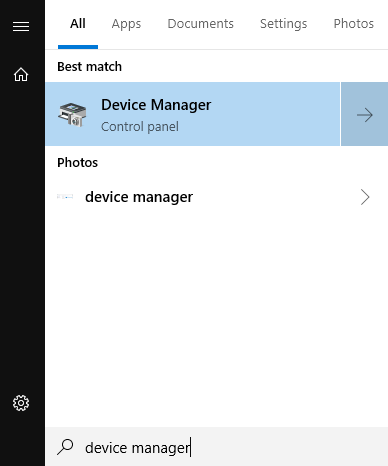Open Device Manager Control panel result

coord(193,114)
